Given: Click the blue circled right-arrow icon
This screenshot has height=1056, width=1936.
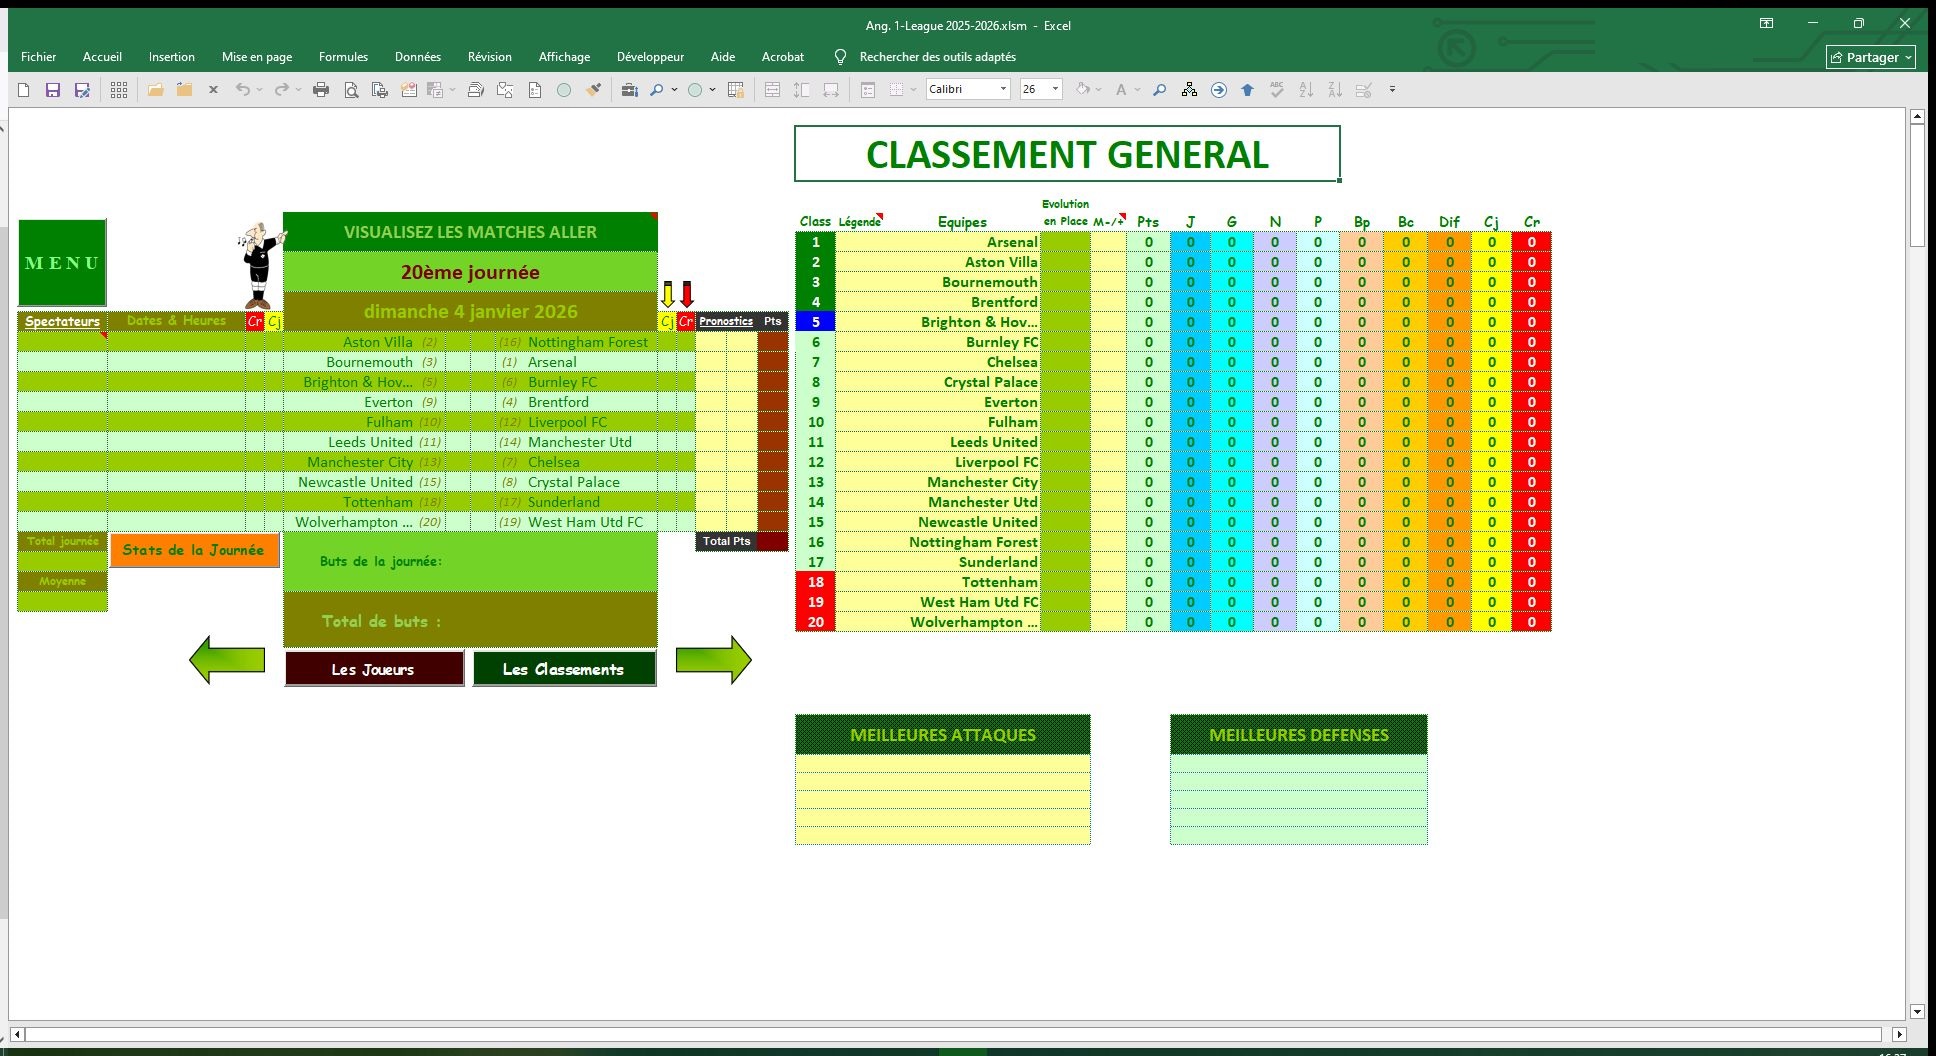Looking at the screenshot, I should 1218,90.
